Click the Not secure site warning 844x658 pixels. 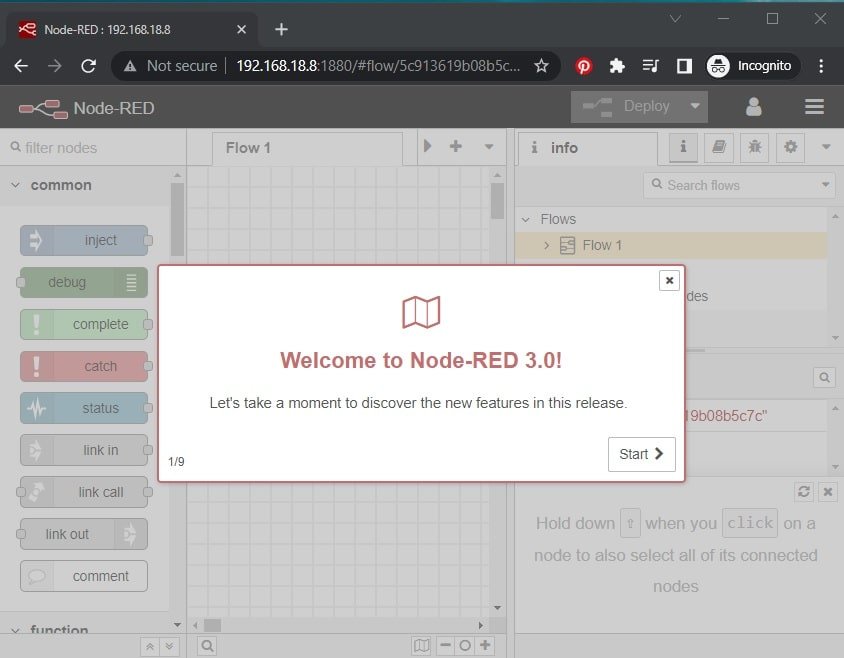pos(170,66)
